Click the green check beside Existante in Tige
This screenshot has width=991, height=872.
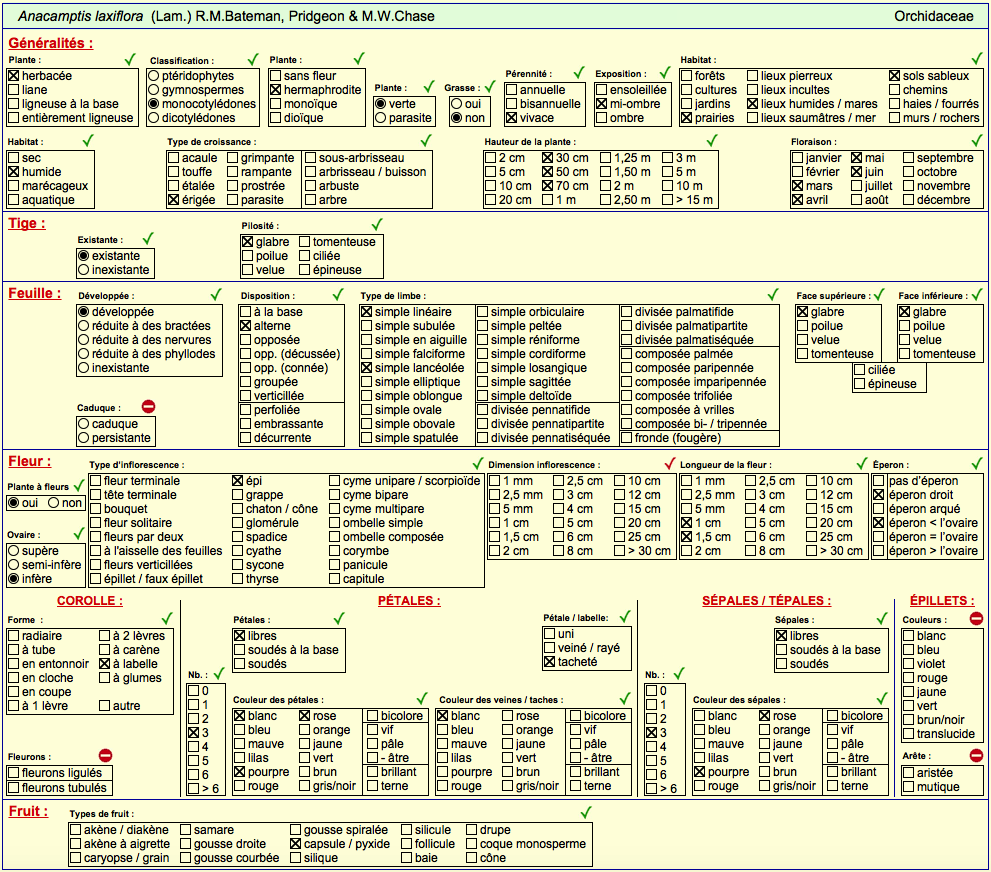click(x=148, y=238)
